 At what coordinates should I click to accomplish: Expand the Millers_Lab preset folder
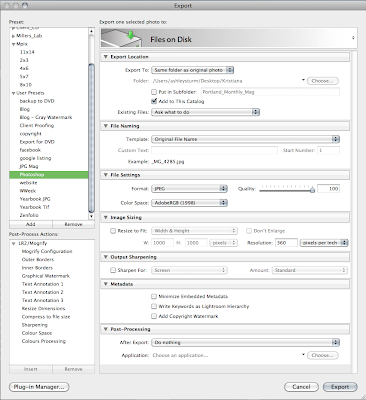pyautogui.click(x=13, y=36)
